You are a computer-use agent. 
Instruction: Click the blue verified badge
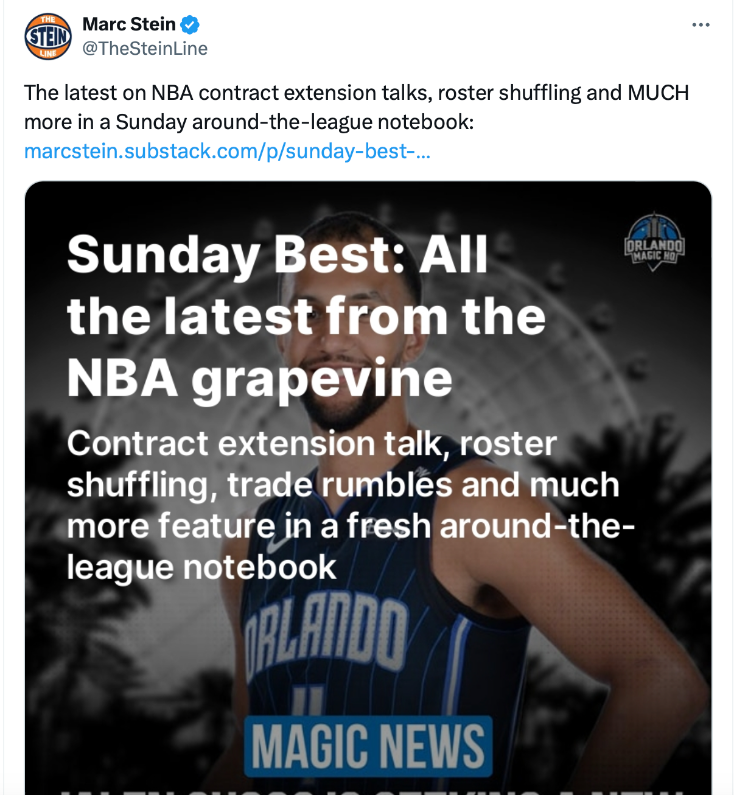point(189,24)
